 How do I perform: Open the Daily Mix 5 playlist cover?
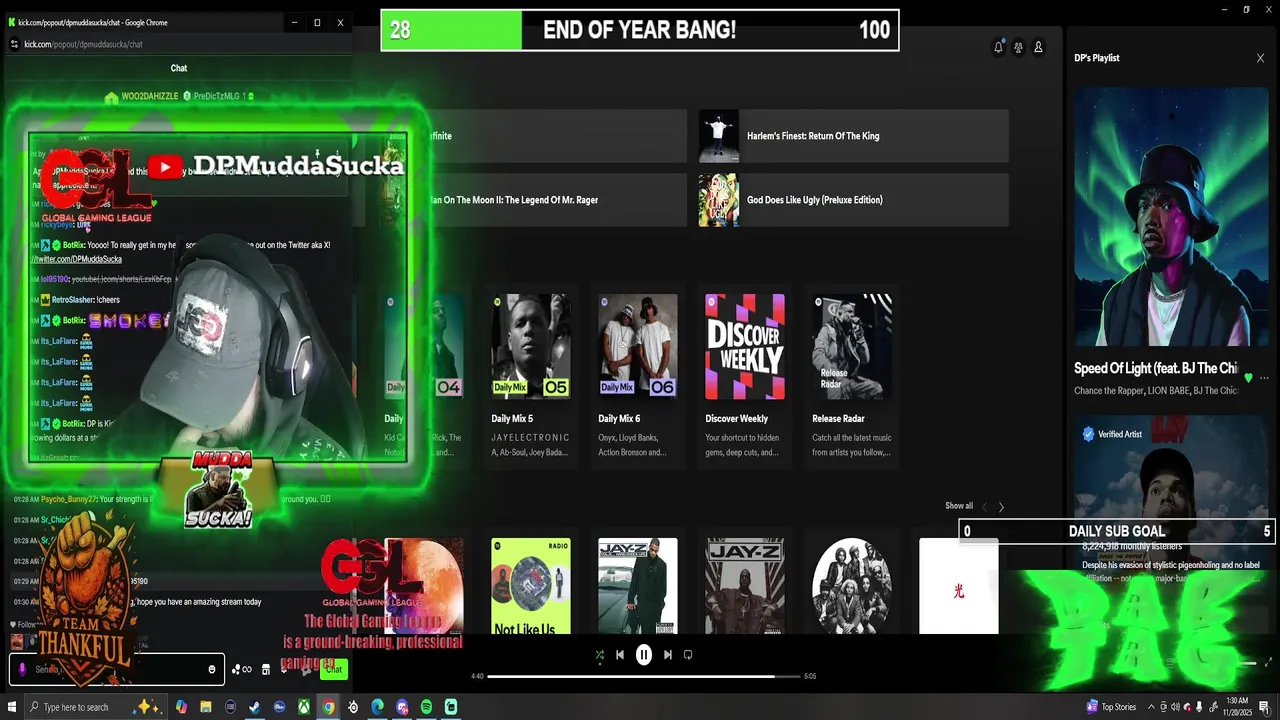(531, 346)
